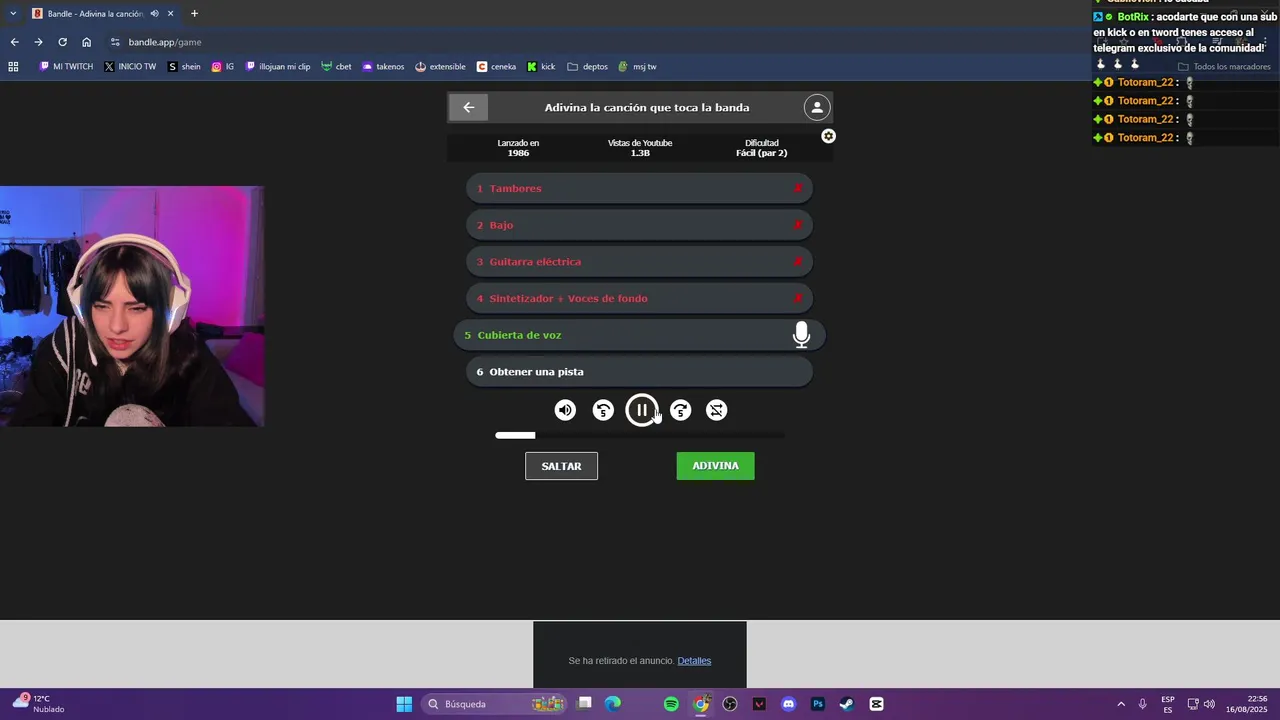Open the Windows Start menu
This screenshot has height=720, width=1280.
(404, 704)
